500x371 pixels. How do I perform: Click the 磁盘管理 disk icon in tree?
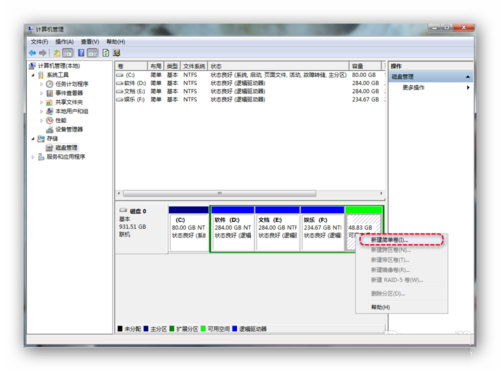(x=50, y=147)
